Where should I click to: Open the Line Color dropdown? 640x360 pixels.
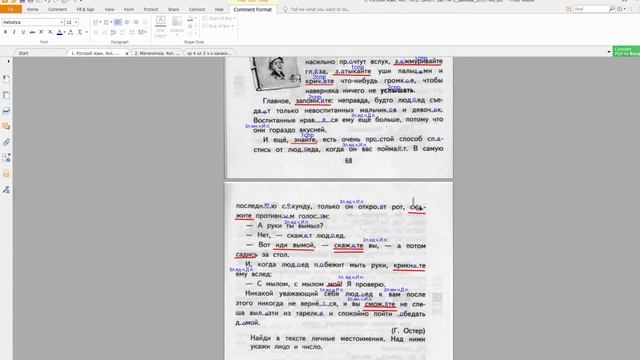point(160,27)
